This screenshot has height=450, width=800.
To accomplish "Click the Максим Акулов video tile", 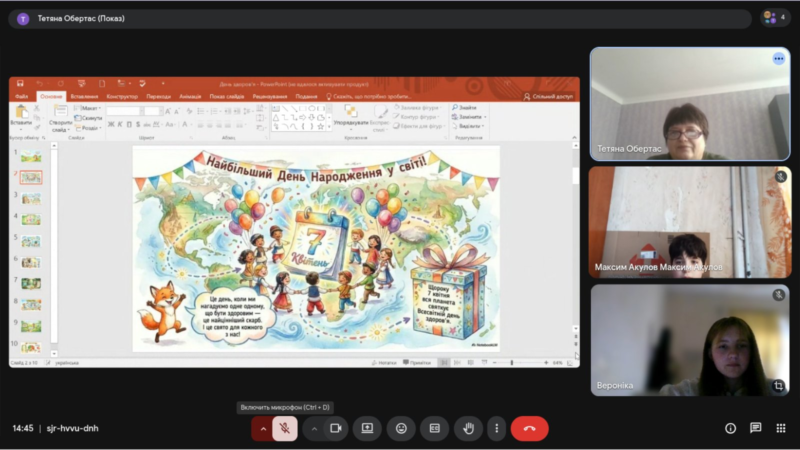I will (689, 222).
